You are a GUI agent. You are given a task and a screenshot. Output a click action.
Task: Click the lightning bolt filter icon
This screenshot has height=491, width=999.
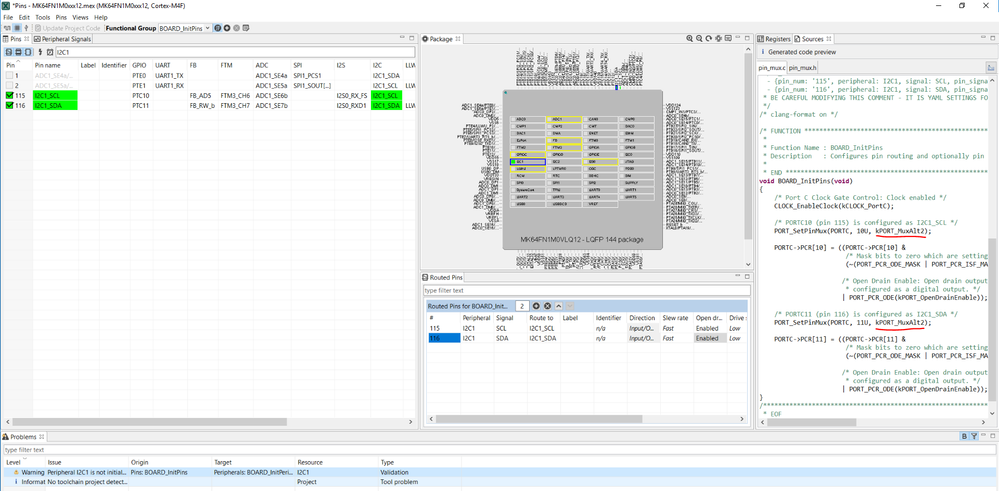click(x=41, y=52)
